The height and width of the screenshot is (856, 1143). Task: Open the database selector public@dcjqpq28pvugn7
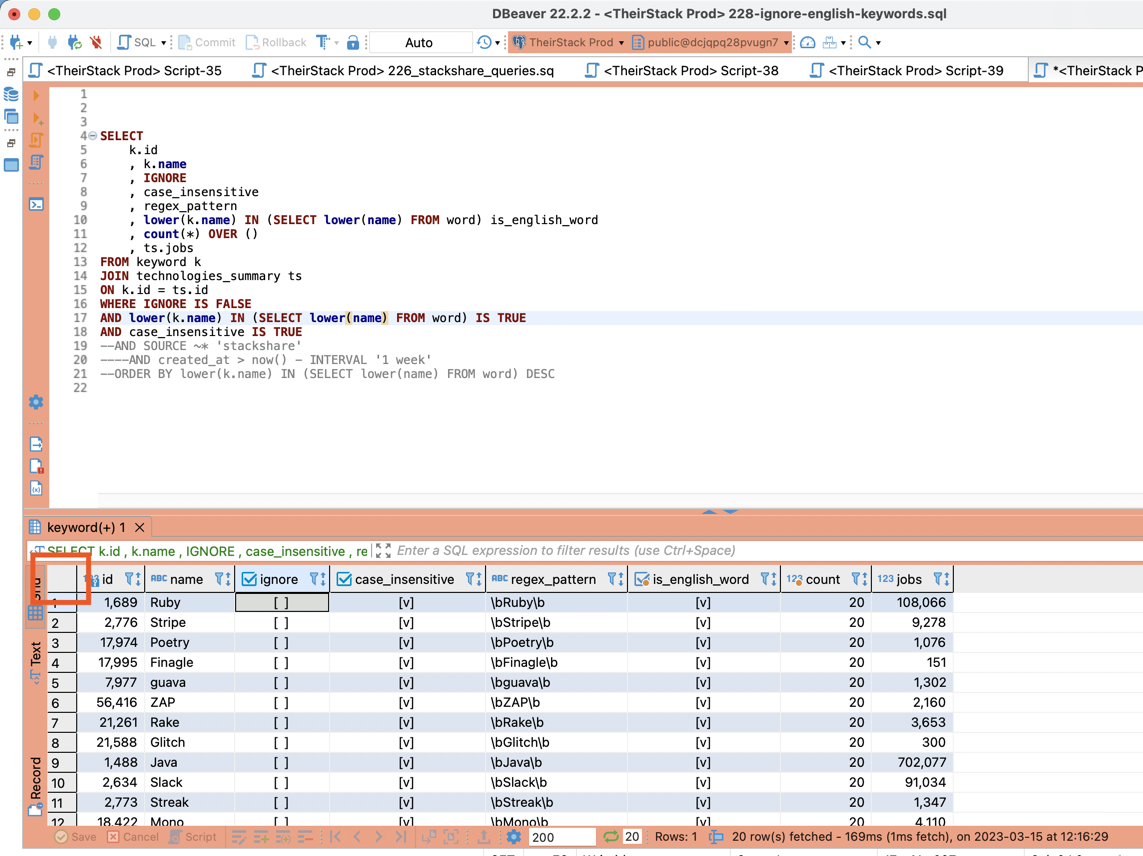(714, 42)
